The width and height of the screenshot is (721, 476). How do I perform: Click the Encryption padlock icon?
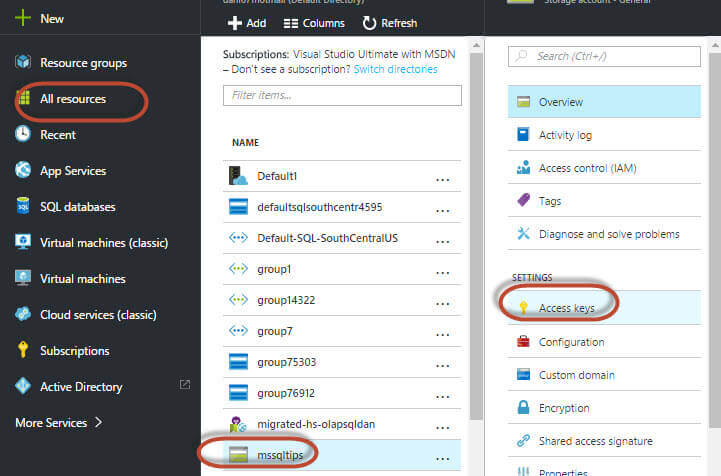point(523,407)
